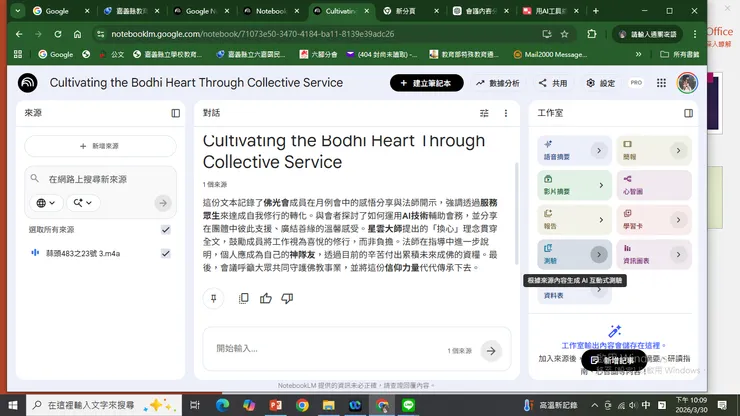
Task: Switch to the 用AI工具 tab
Action: (550, 11)
